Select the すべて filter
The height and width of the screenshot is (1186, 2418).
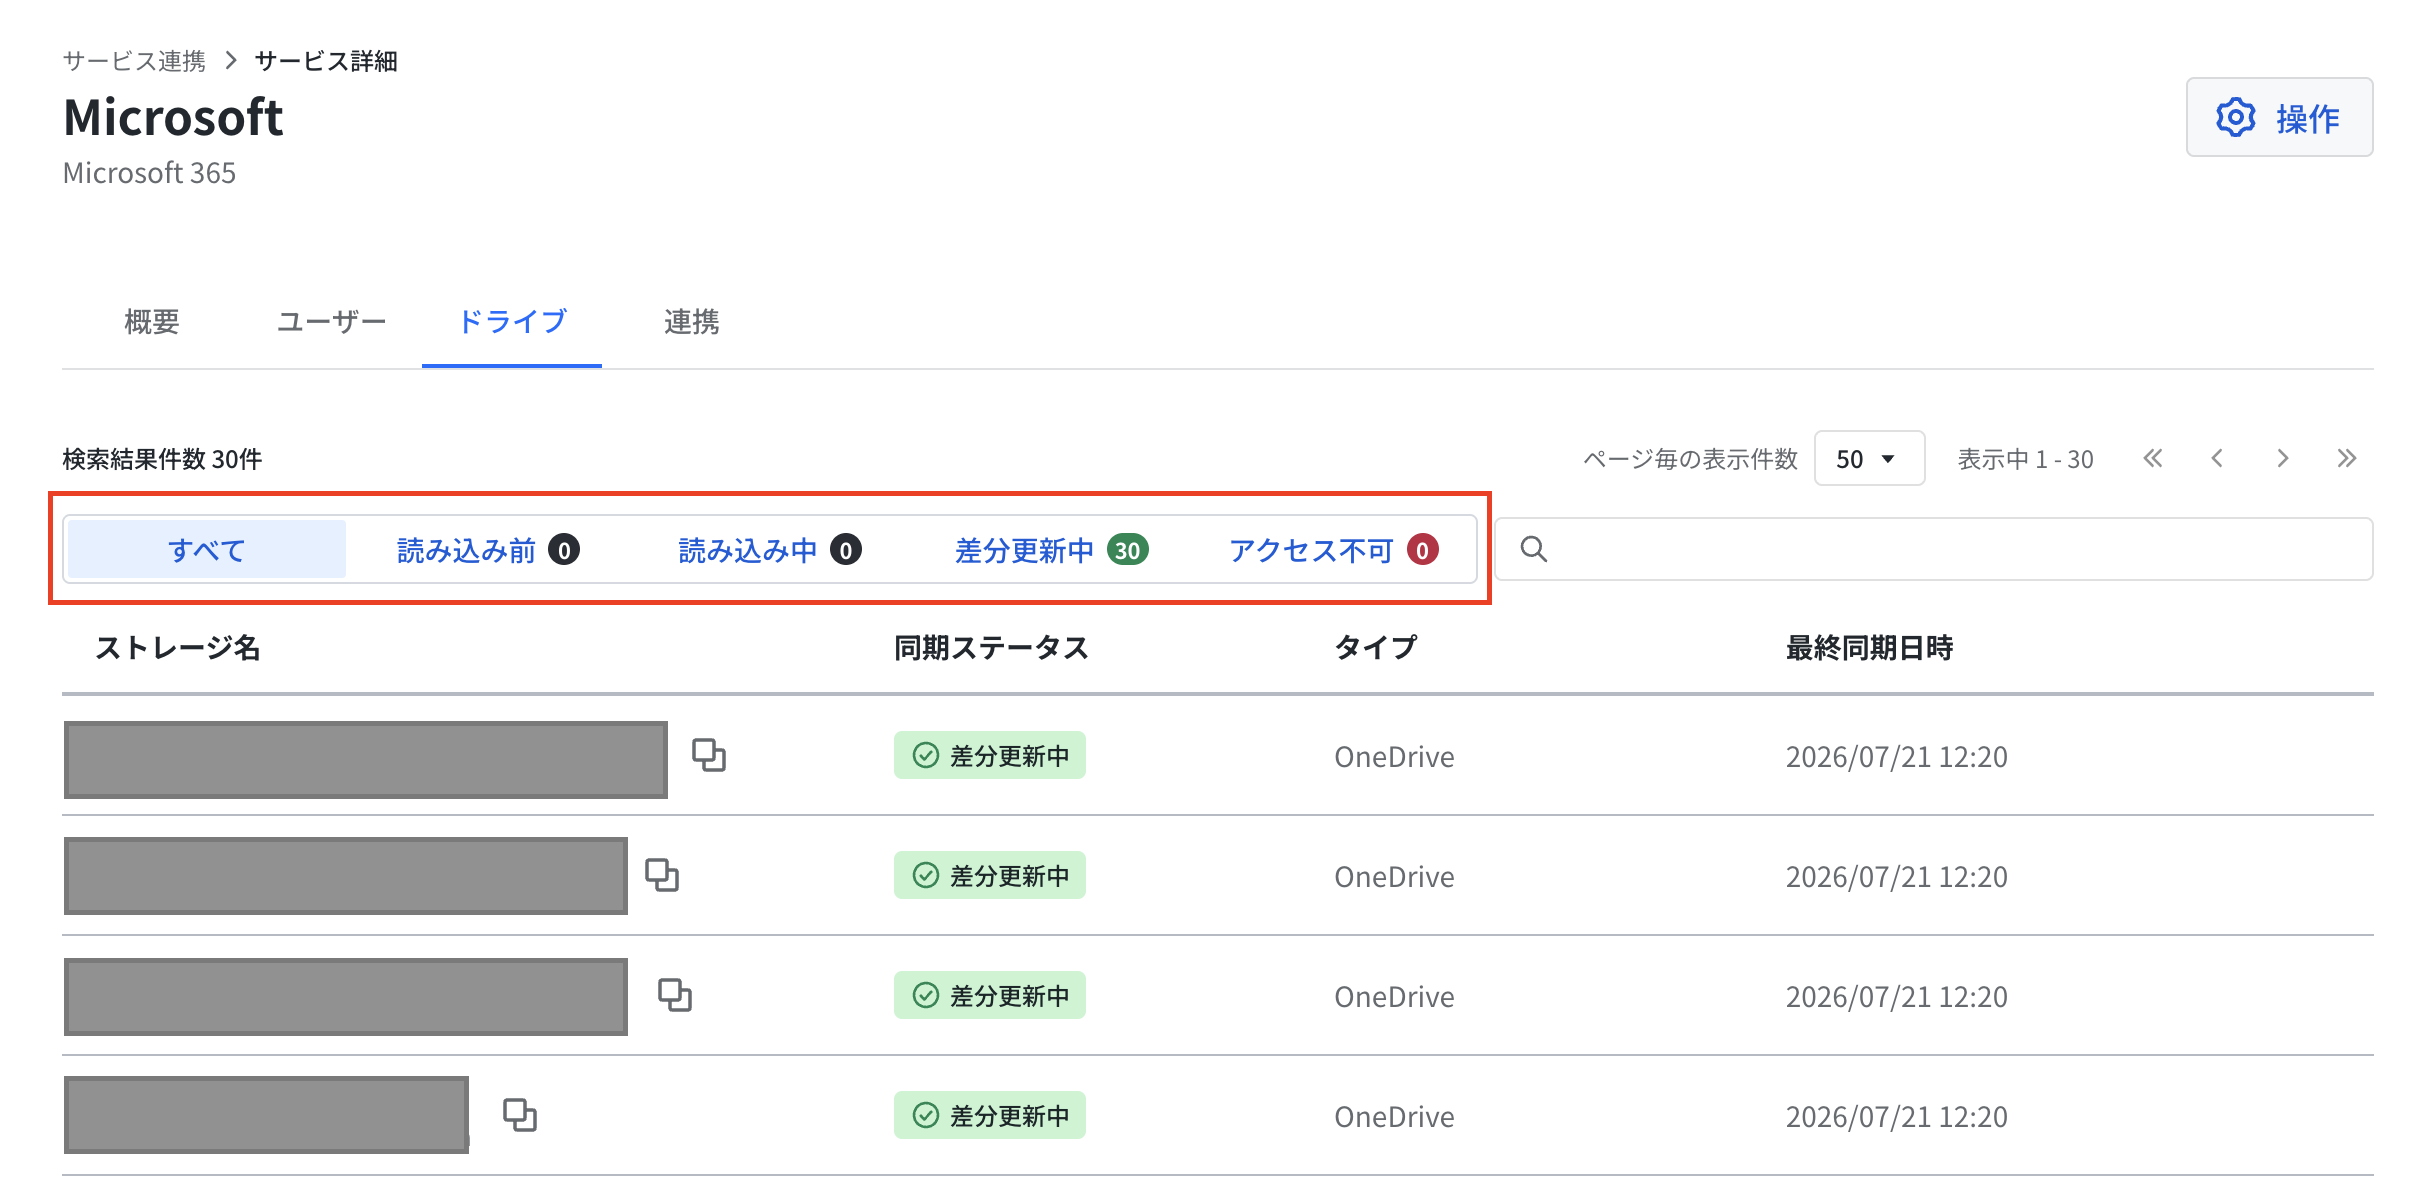click(x=207, y=549)
